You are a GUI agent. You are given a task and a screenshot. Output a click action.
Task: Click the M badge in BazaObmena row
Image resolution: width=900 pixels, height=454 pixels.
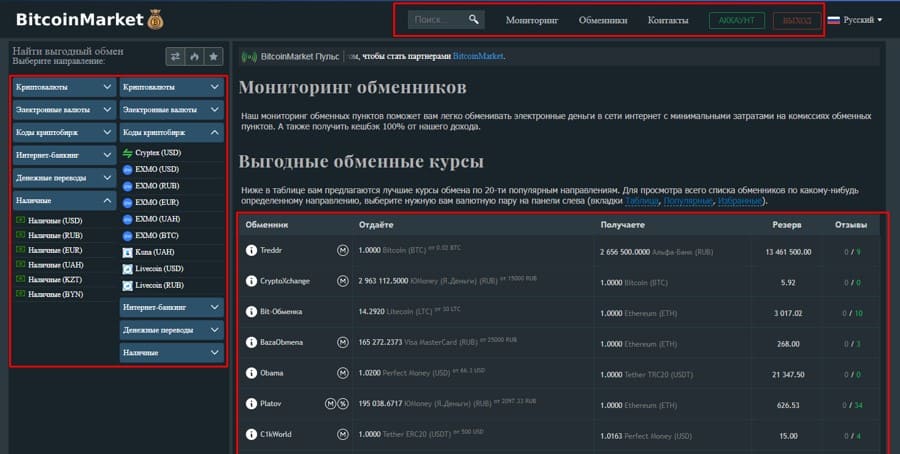pyautogui.click(x=343, y=342)
